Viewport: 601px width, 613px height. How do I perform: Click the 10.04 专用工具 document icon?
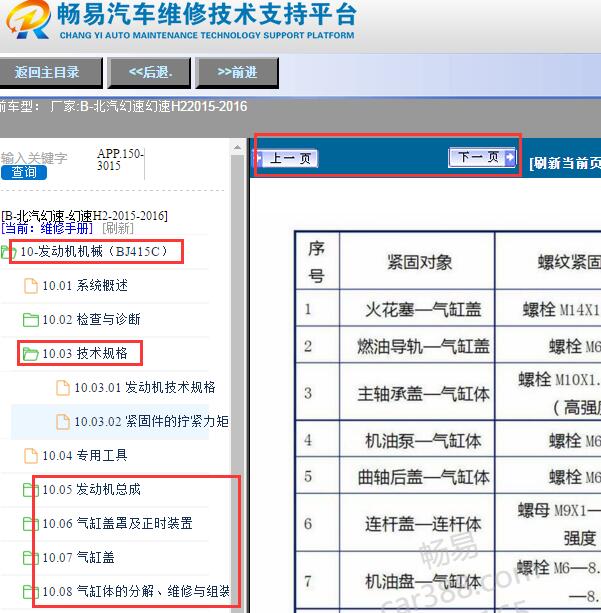(x=31, y=456)
